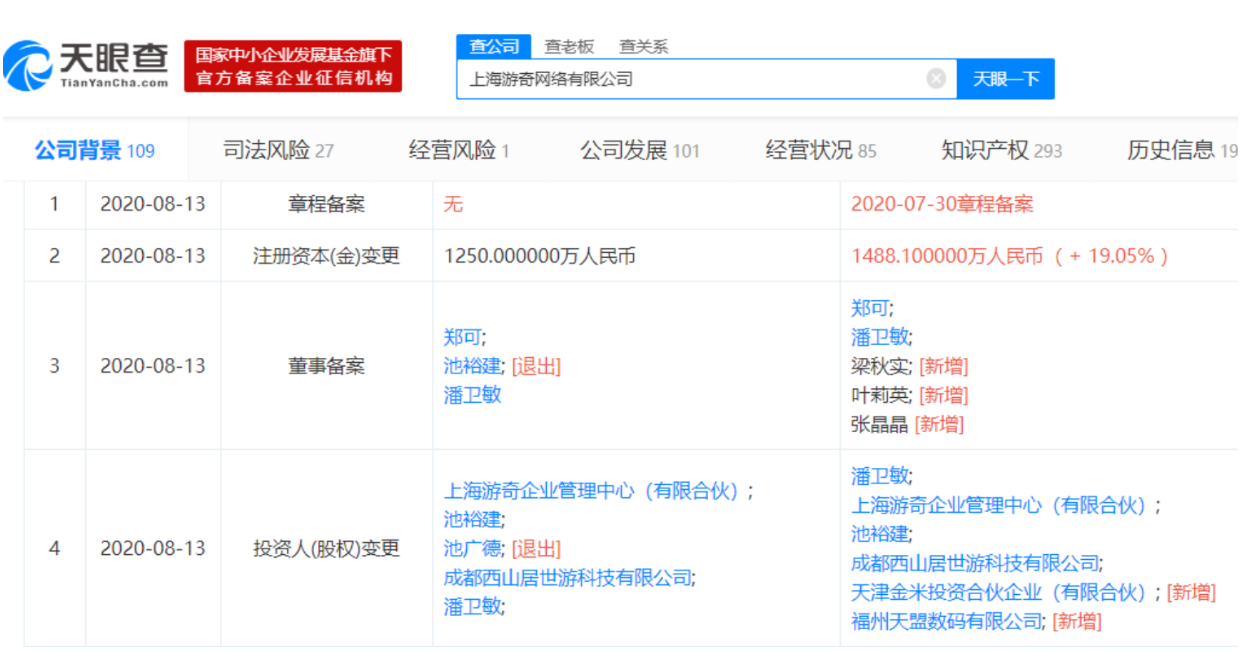
Task: Open the 历史信息 tab
Action: pyautogui.click(x=1180, y=151)
